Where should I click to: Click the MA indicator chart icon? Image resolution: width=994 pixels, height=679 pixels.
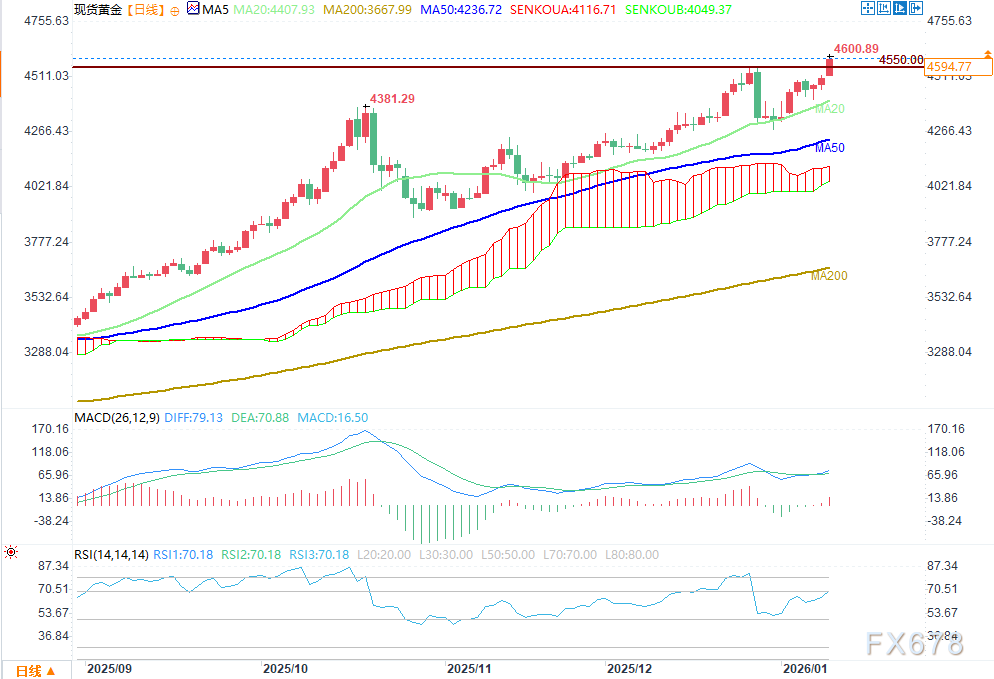193,10
